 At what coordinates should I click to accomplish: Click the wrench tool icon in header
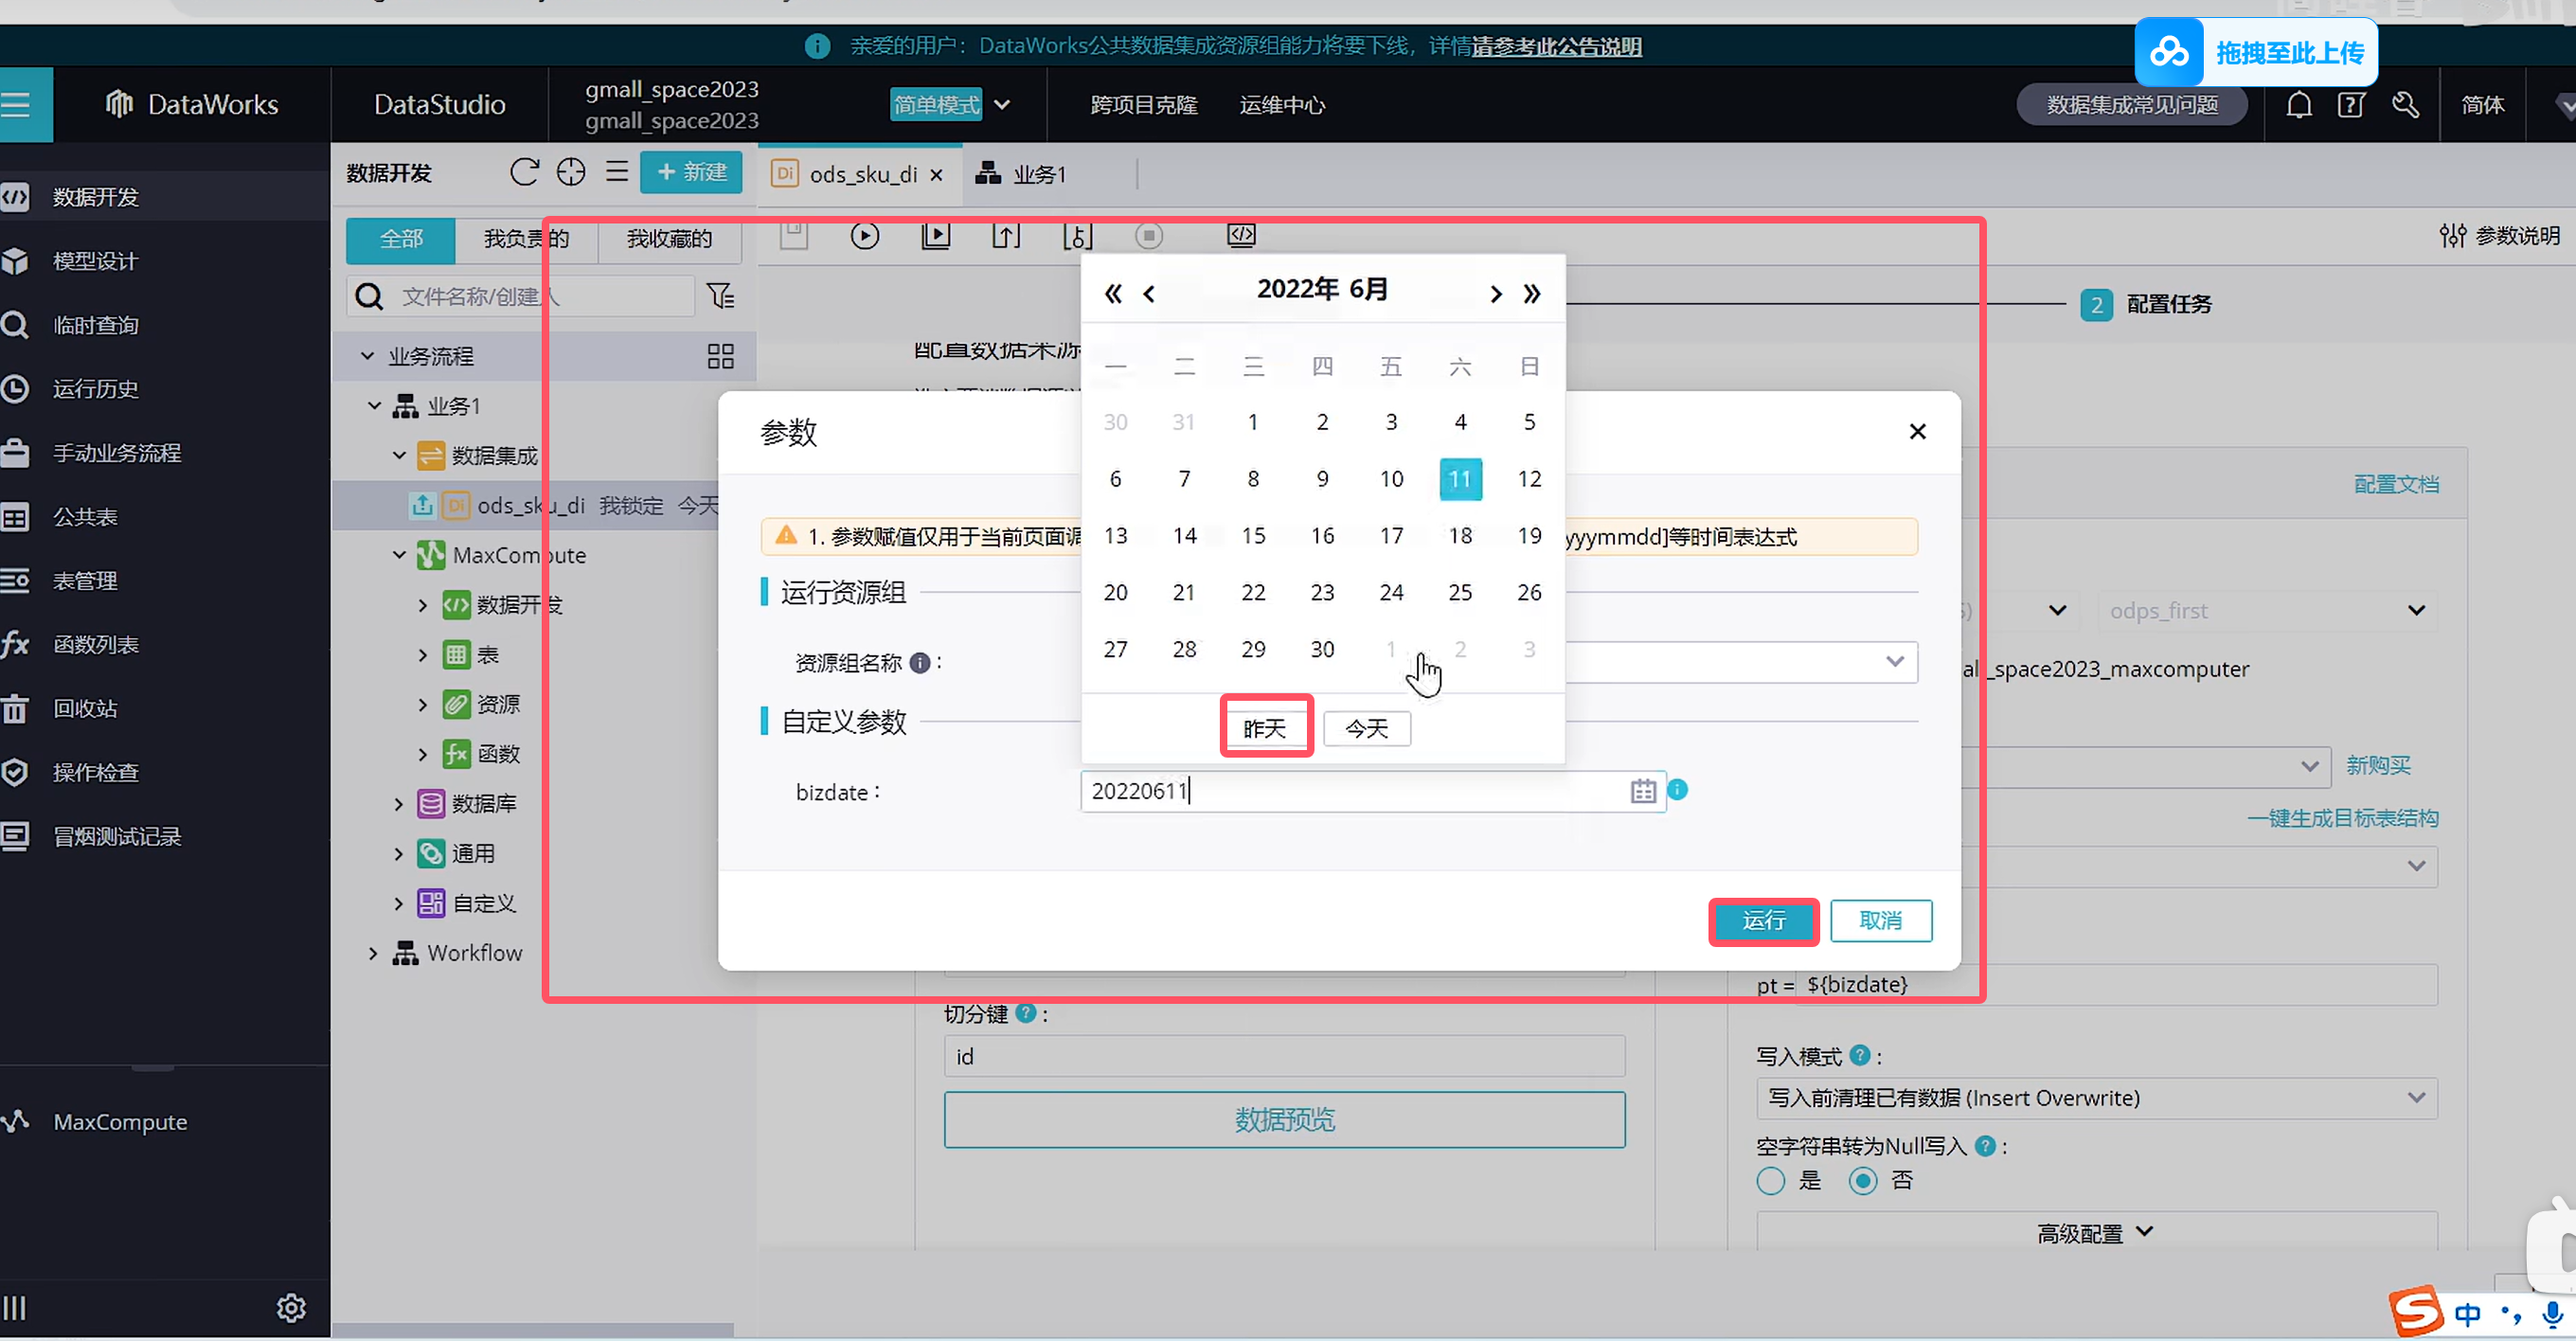click(x=2405, y=105)
